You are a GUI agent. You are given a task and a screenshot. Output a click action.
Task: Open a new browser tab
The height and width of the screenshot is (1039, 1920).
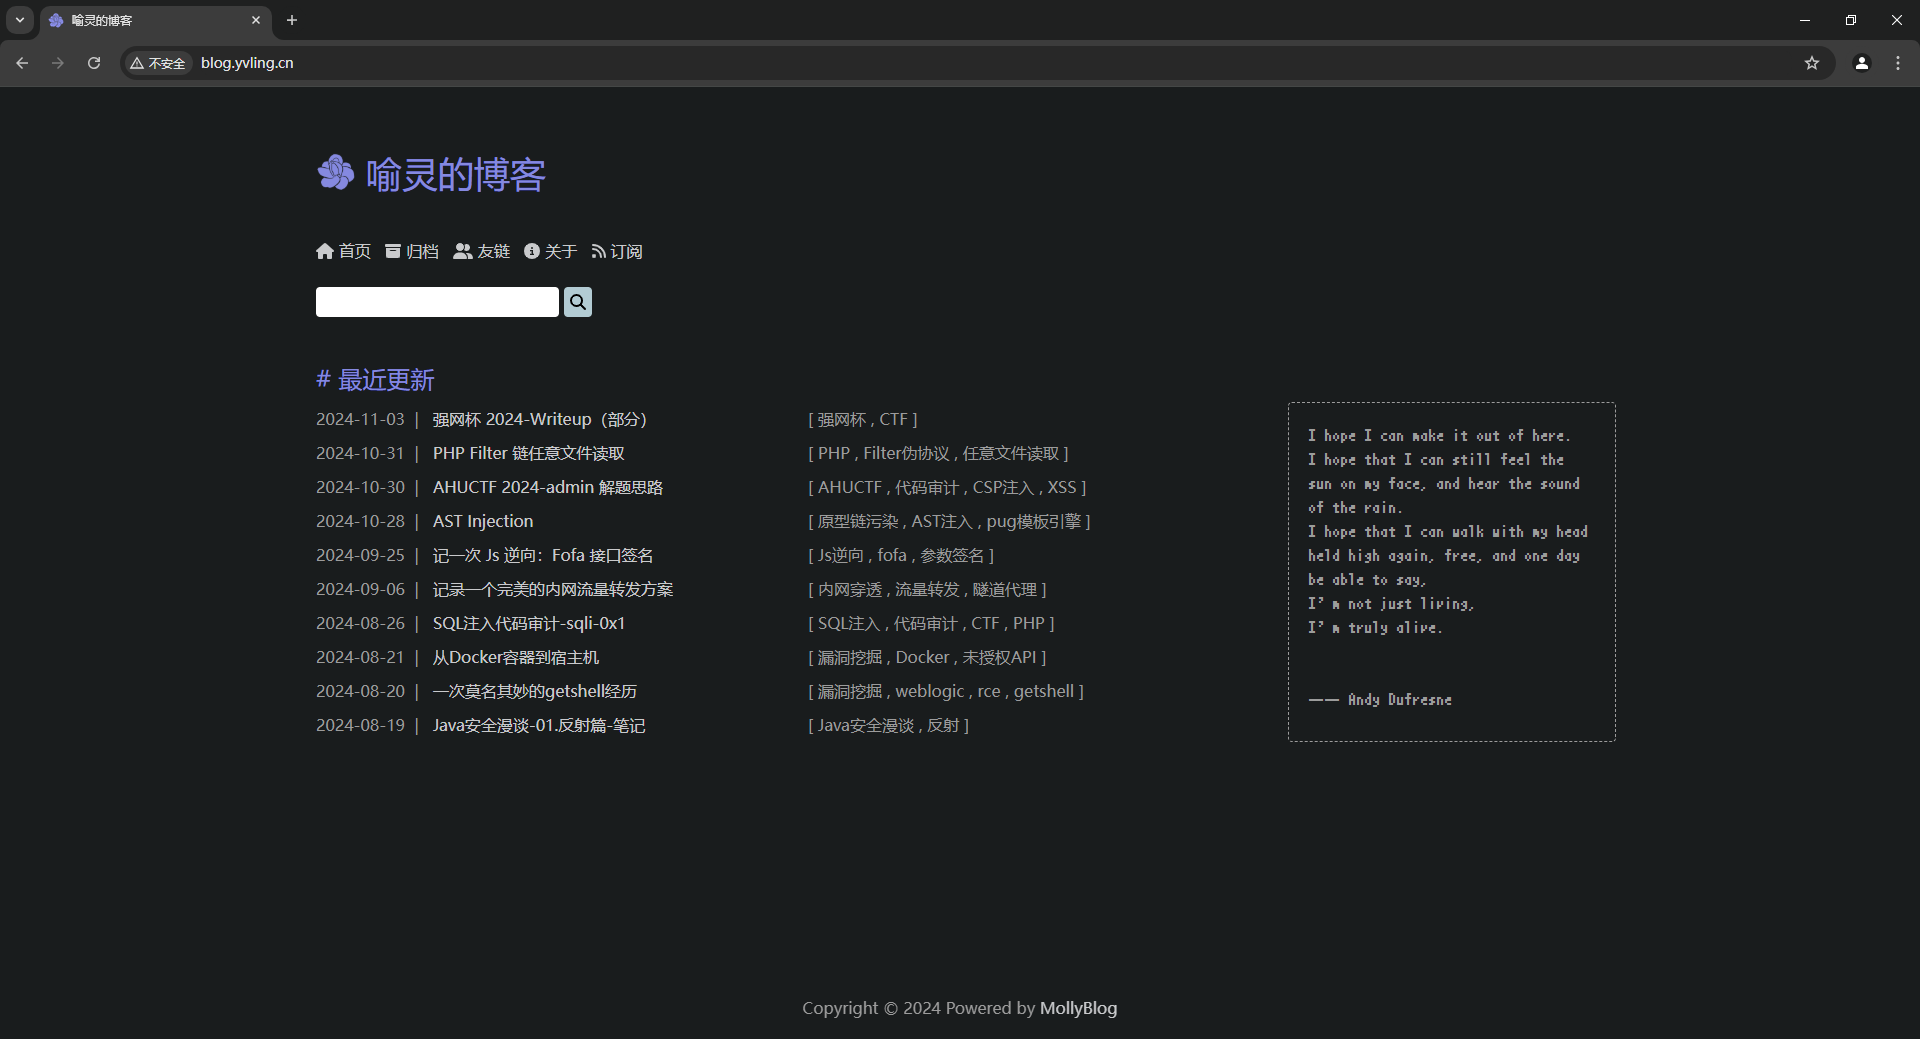click(292, 20)
